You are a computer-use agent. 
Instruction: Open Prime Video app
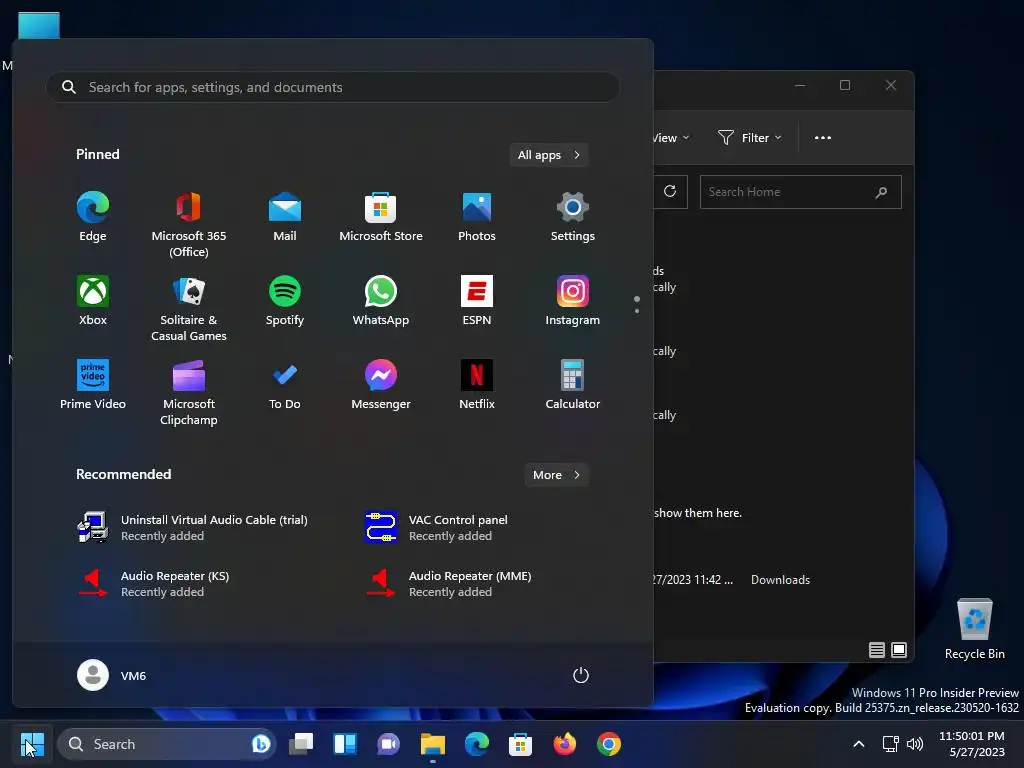click(93, 385)
